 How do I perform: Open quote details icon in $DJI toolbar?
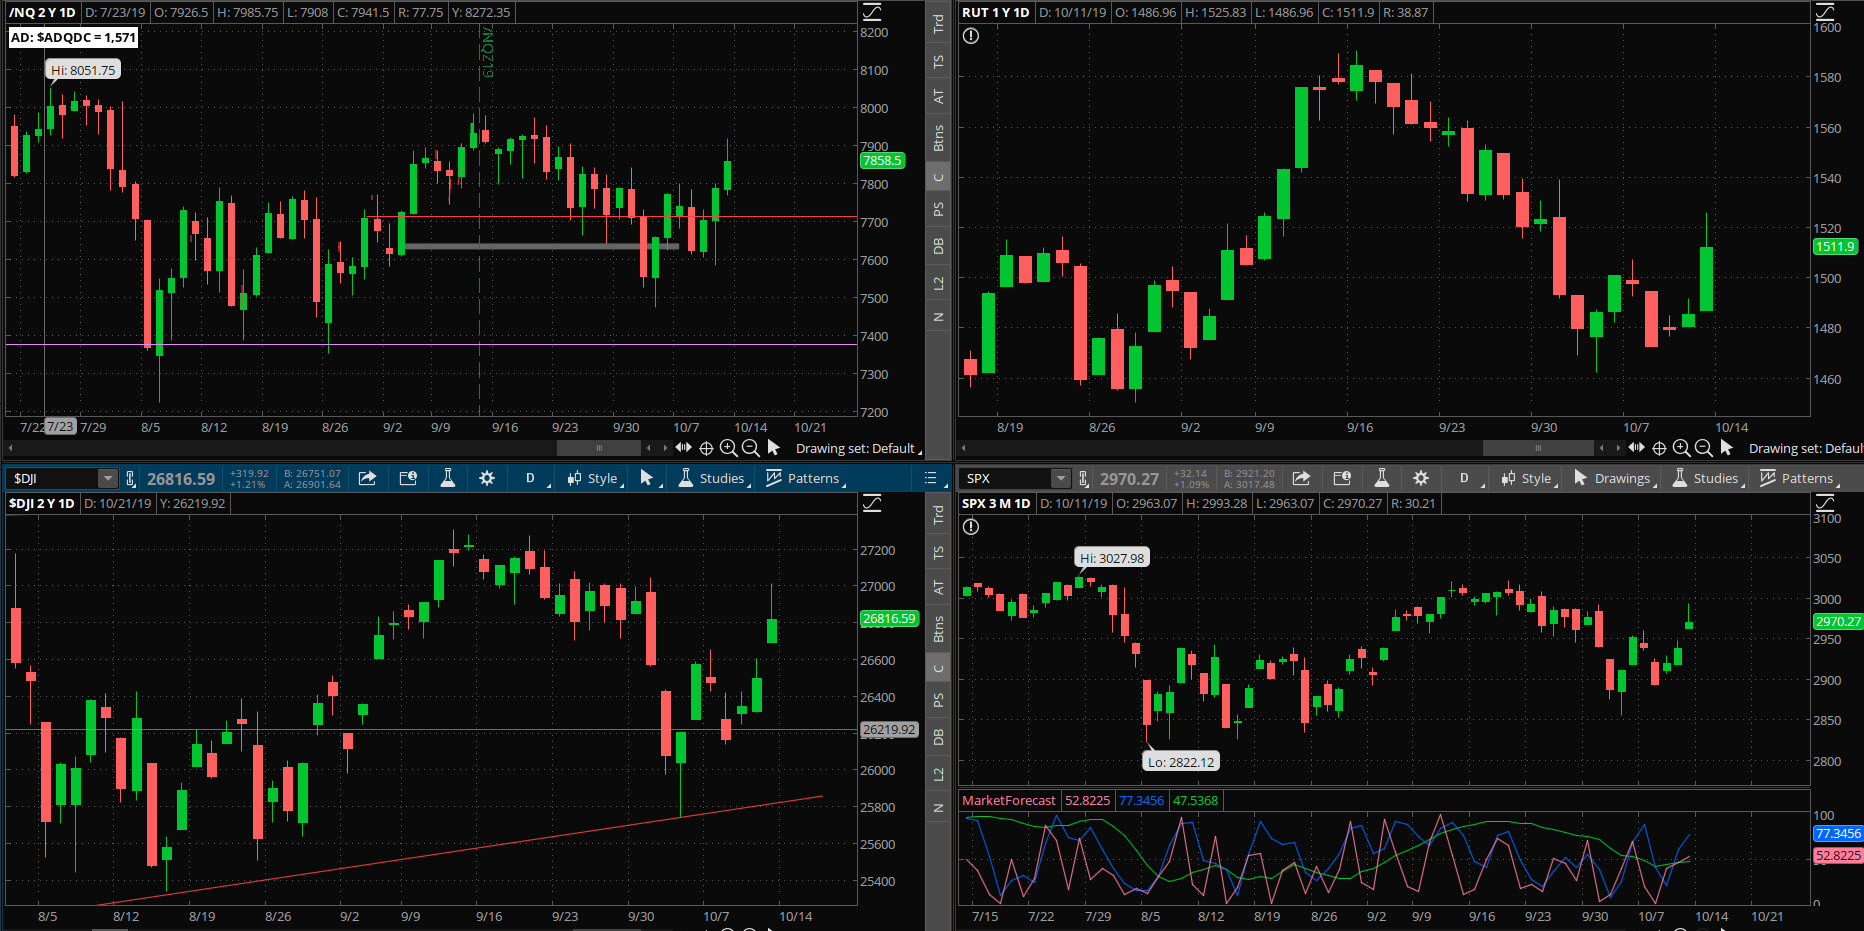click(408, 478)
